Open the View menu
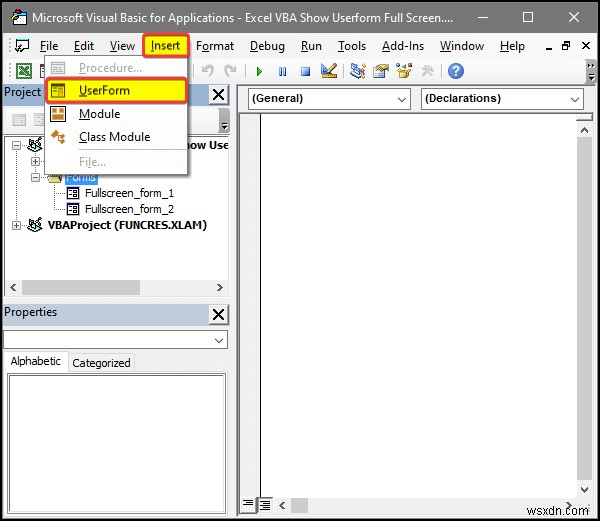Viewport: 600px width, 521px height. pos(122,46)
